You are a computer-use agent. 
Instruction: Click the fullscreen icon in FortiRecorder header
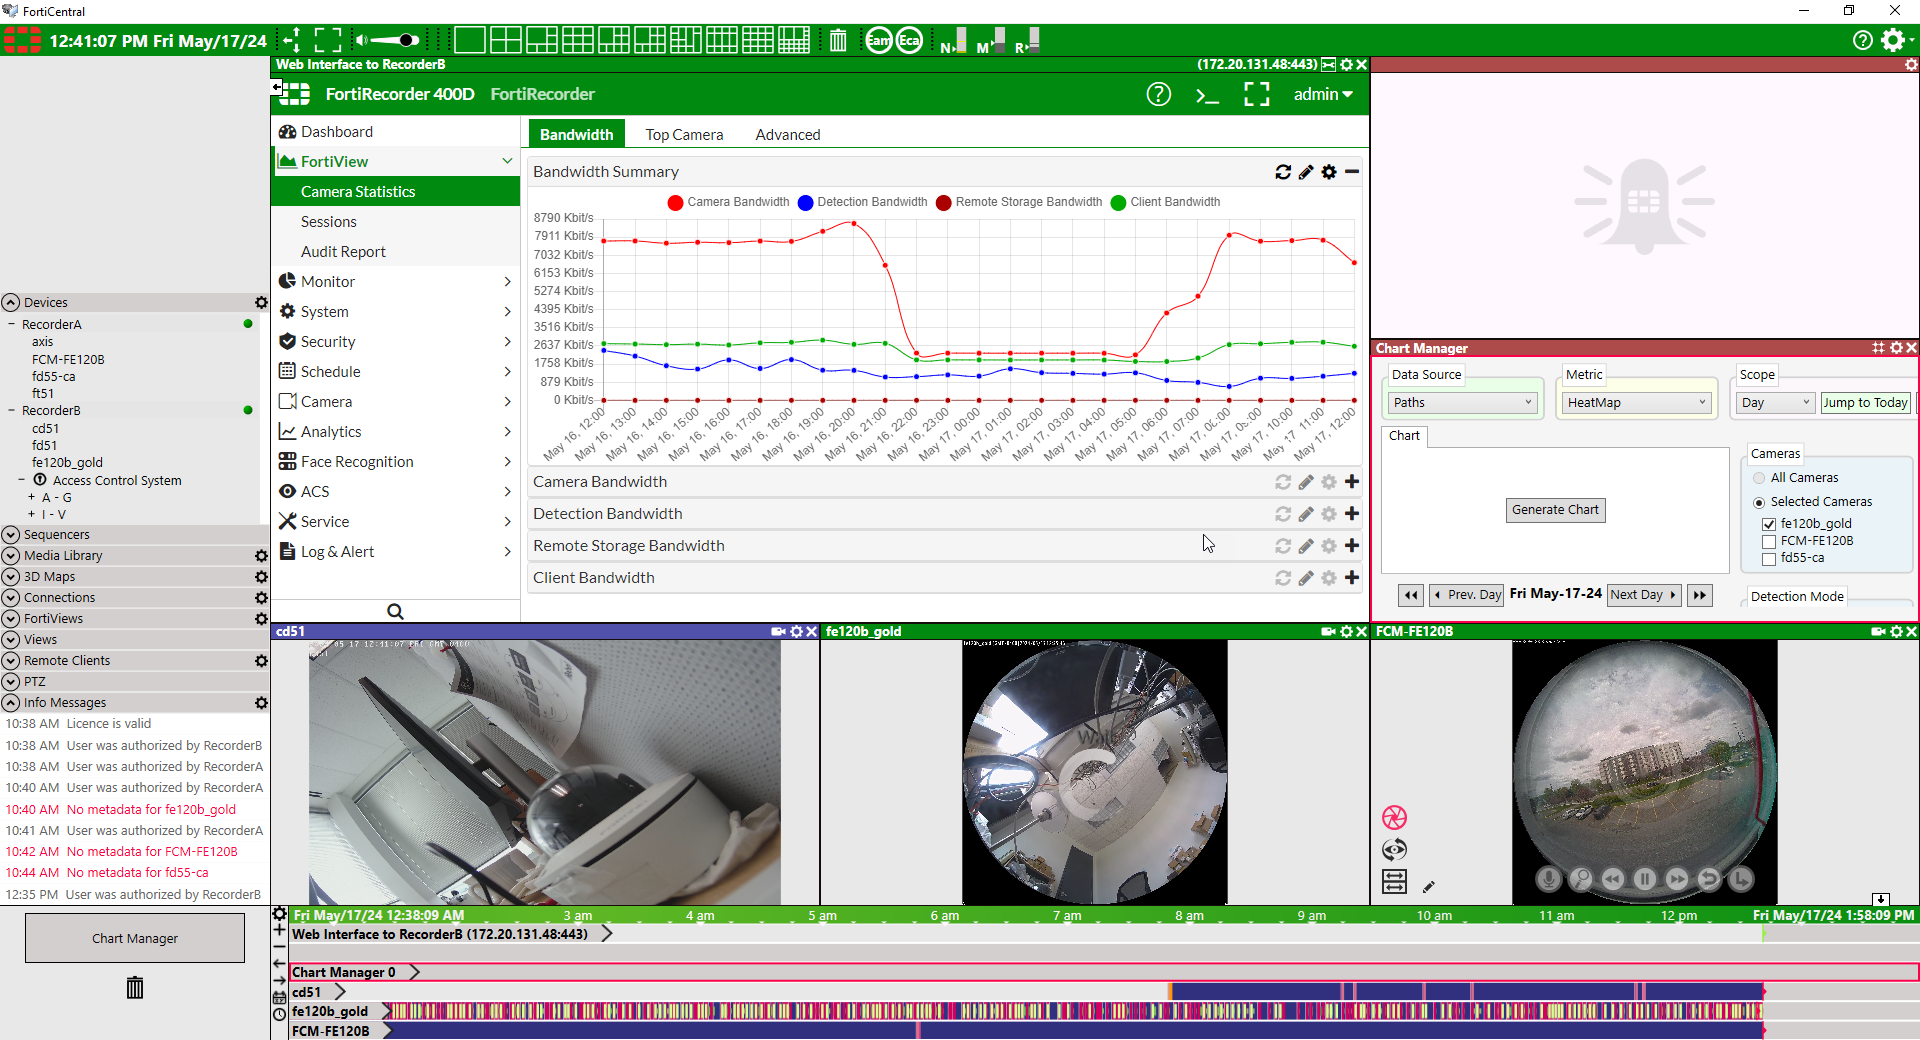coord(1256,95)
